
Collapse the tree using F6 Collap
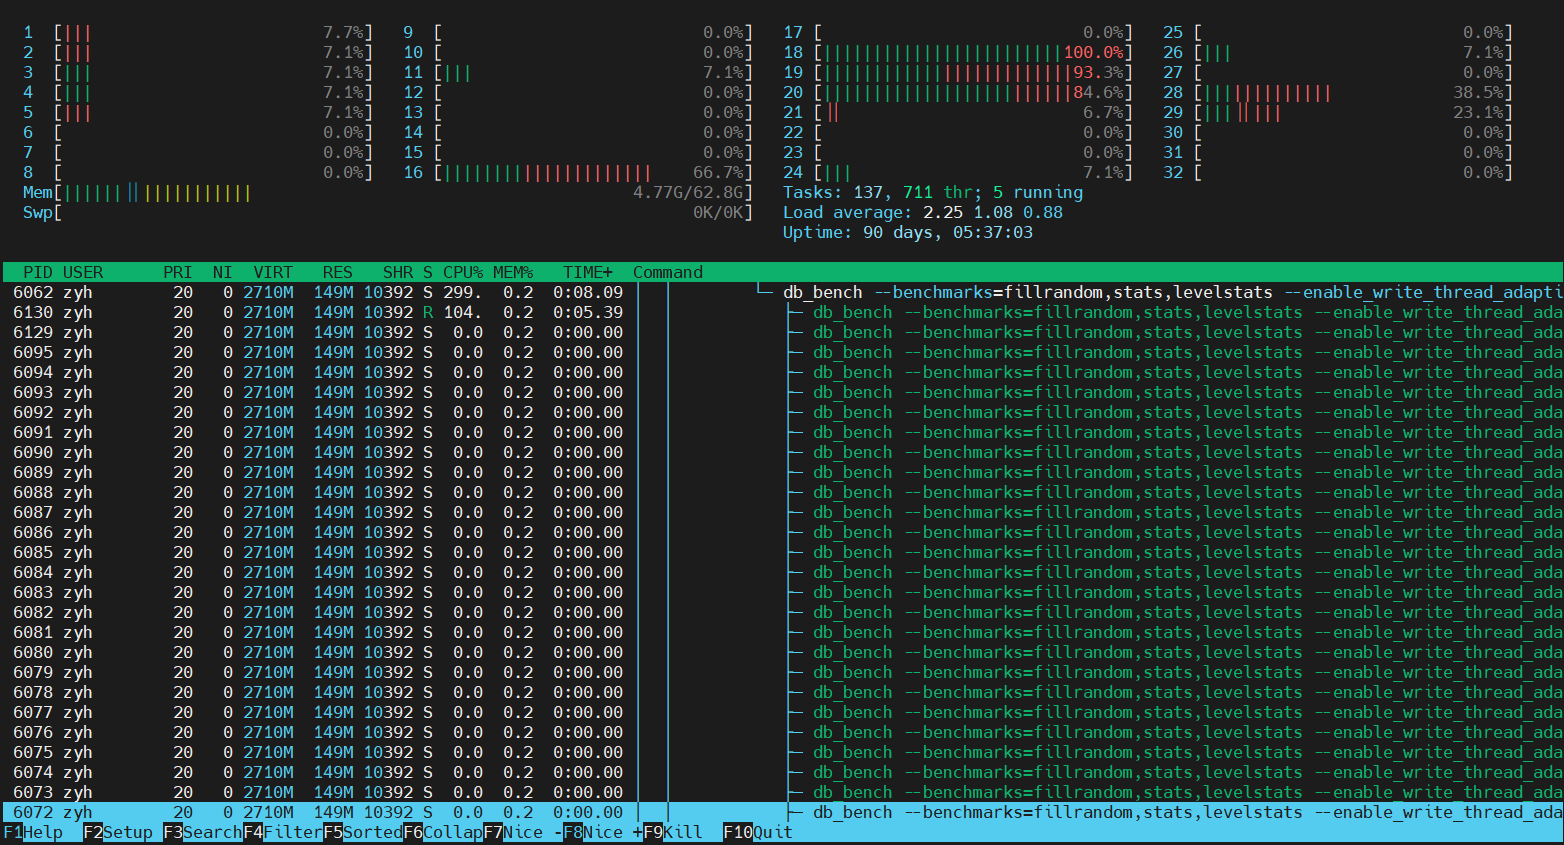click(440, 832)
